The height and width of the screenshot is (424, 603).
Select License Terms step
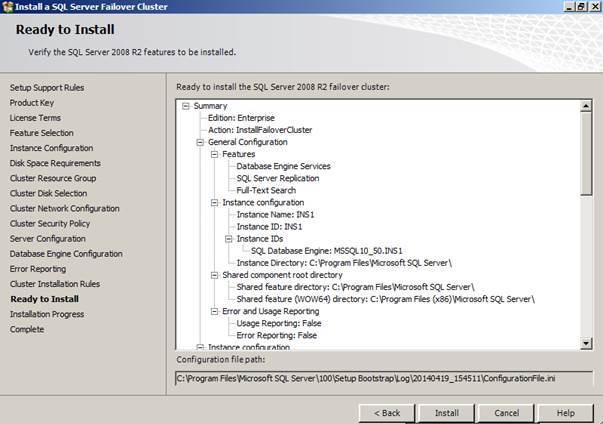coord(35,118)
